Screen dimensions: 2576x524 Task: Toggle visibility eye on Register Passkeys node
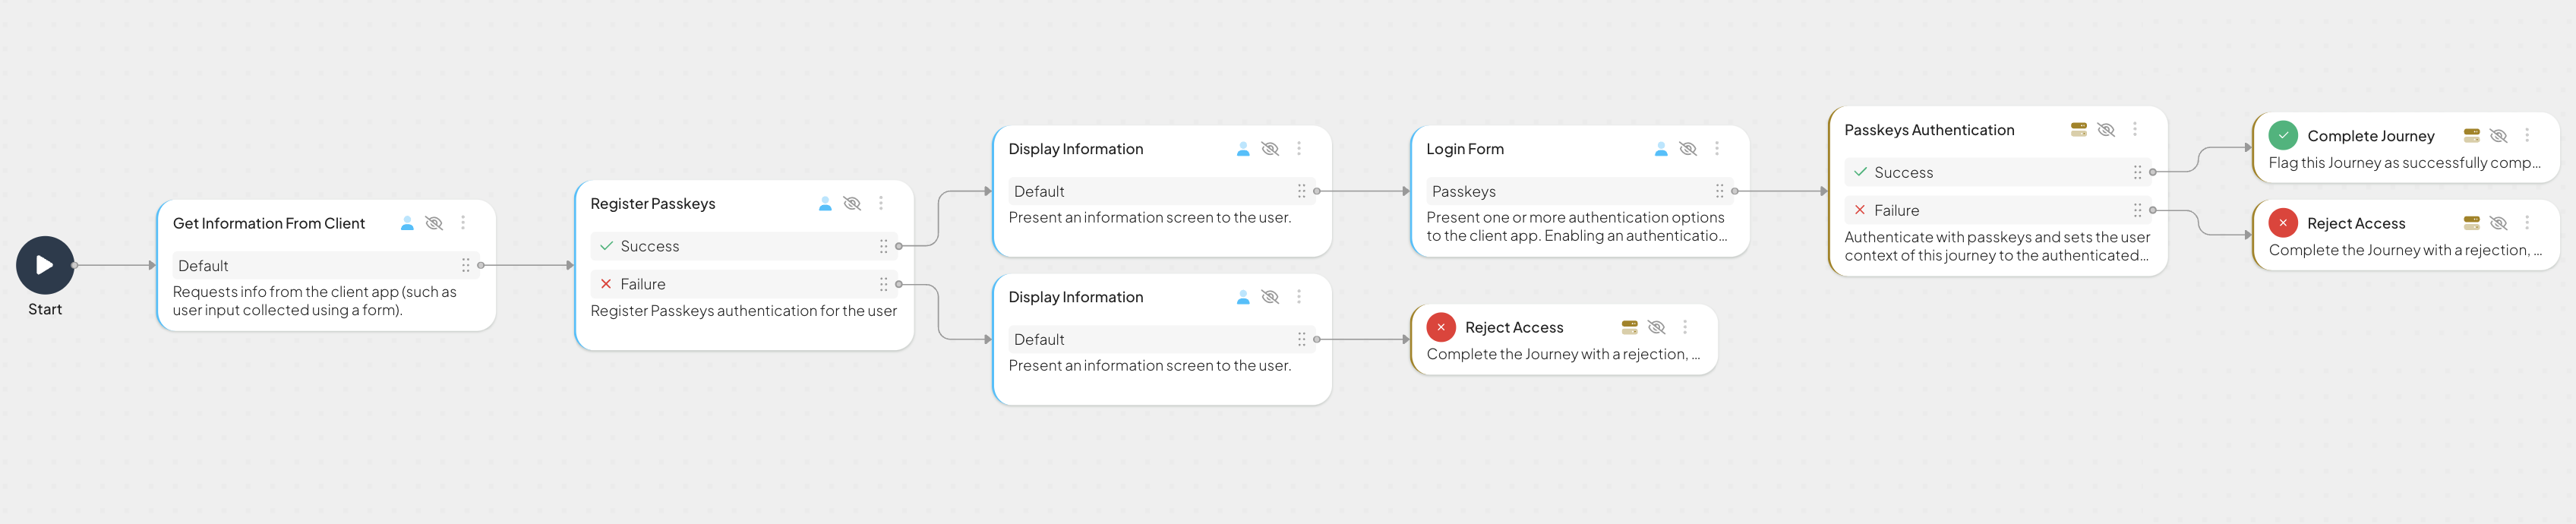(852, 203)
